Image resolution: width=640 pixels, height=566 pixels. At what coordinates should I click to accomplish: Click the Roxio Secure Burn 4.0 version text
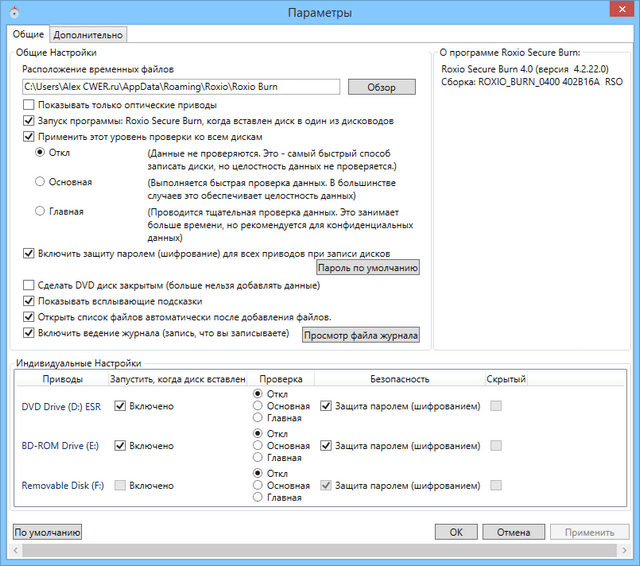[x=525, y=69]
